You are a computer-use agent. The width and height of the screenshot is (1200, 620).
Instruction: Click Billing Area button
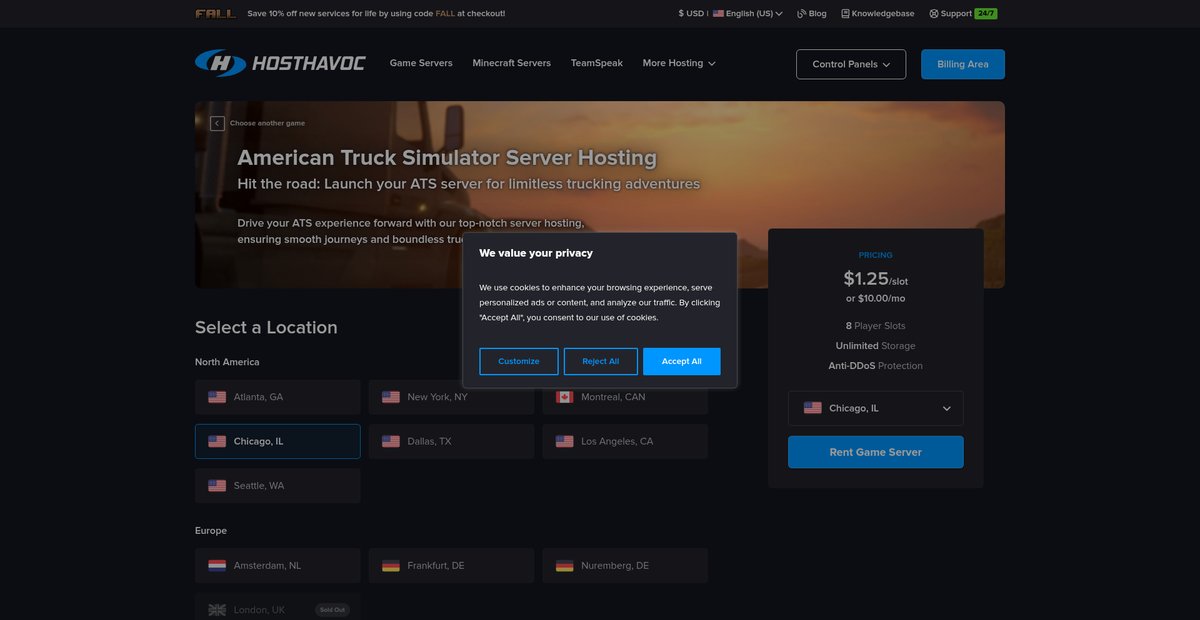point(963,64)
